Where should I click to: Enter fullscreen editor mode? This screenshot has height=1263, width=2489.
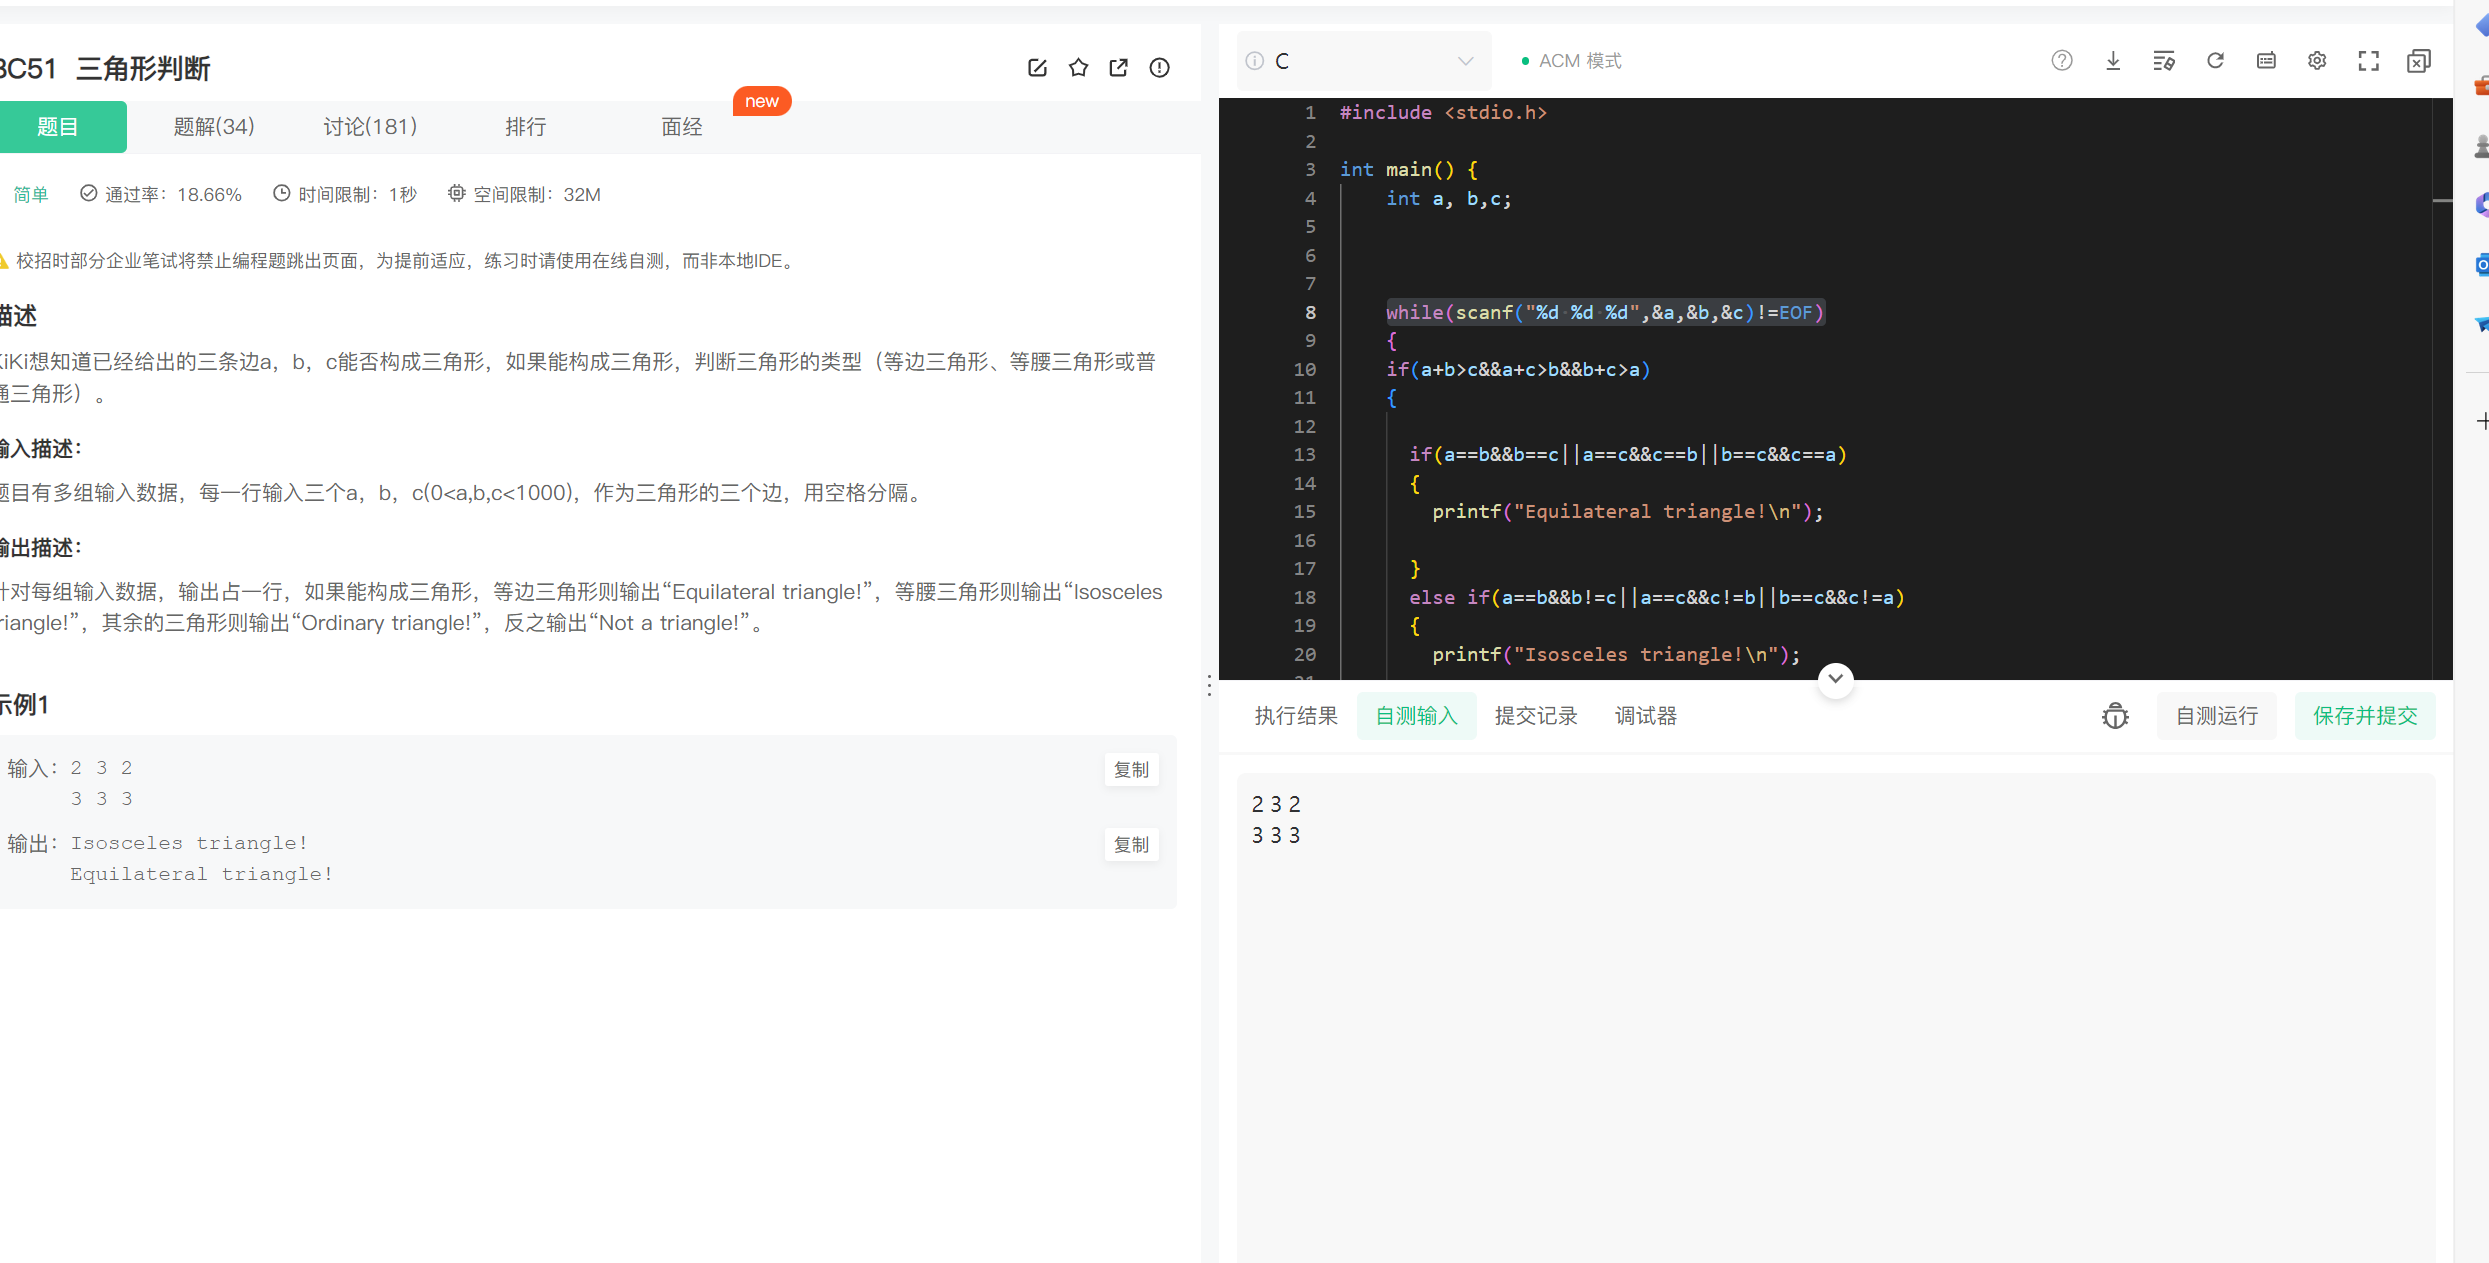[x=2368, y=61]
